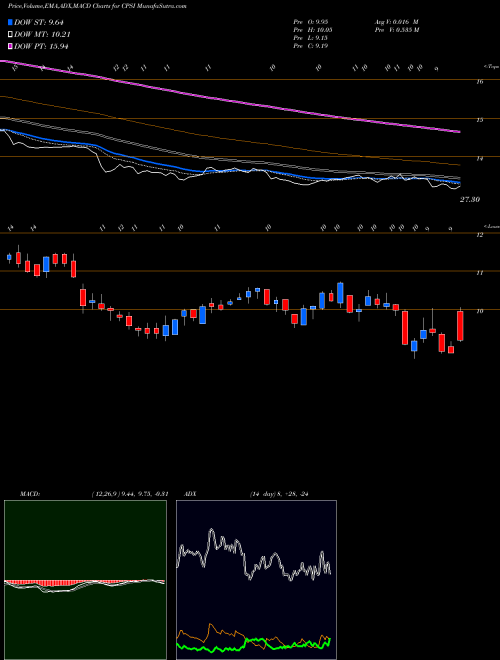500x660 pixels.
Task: Select the 'DOW PT: 15.94' legend label
Action: tap(41, 46)
